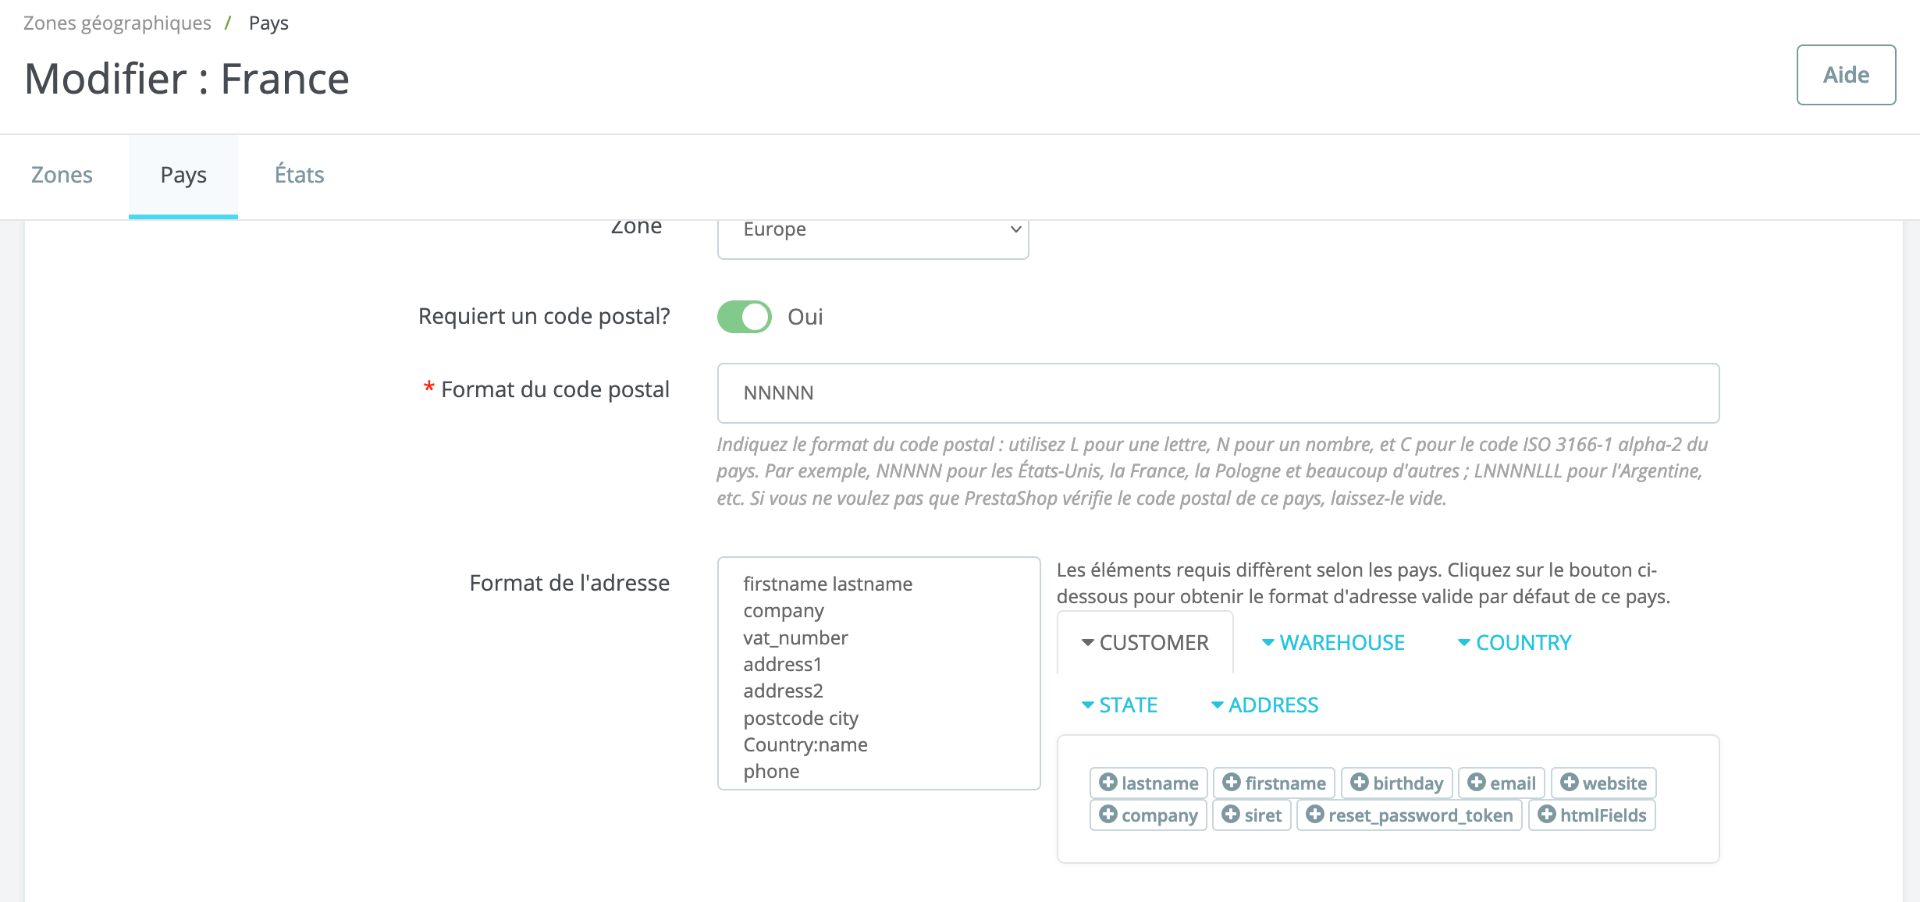
Task: Click the 'postcode city' line in address format
Action: click(x=801, y=718)
